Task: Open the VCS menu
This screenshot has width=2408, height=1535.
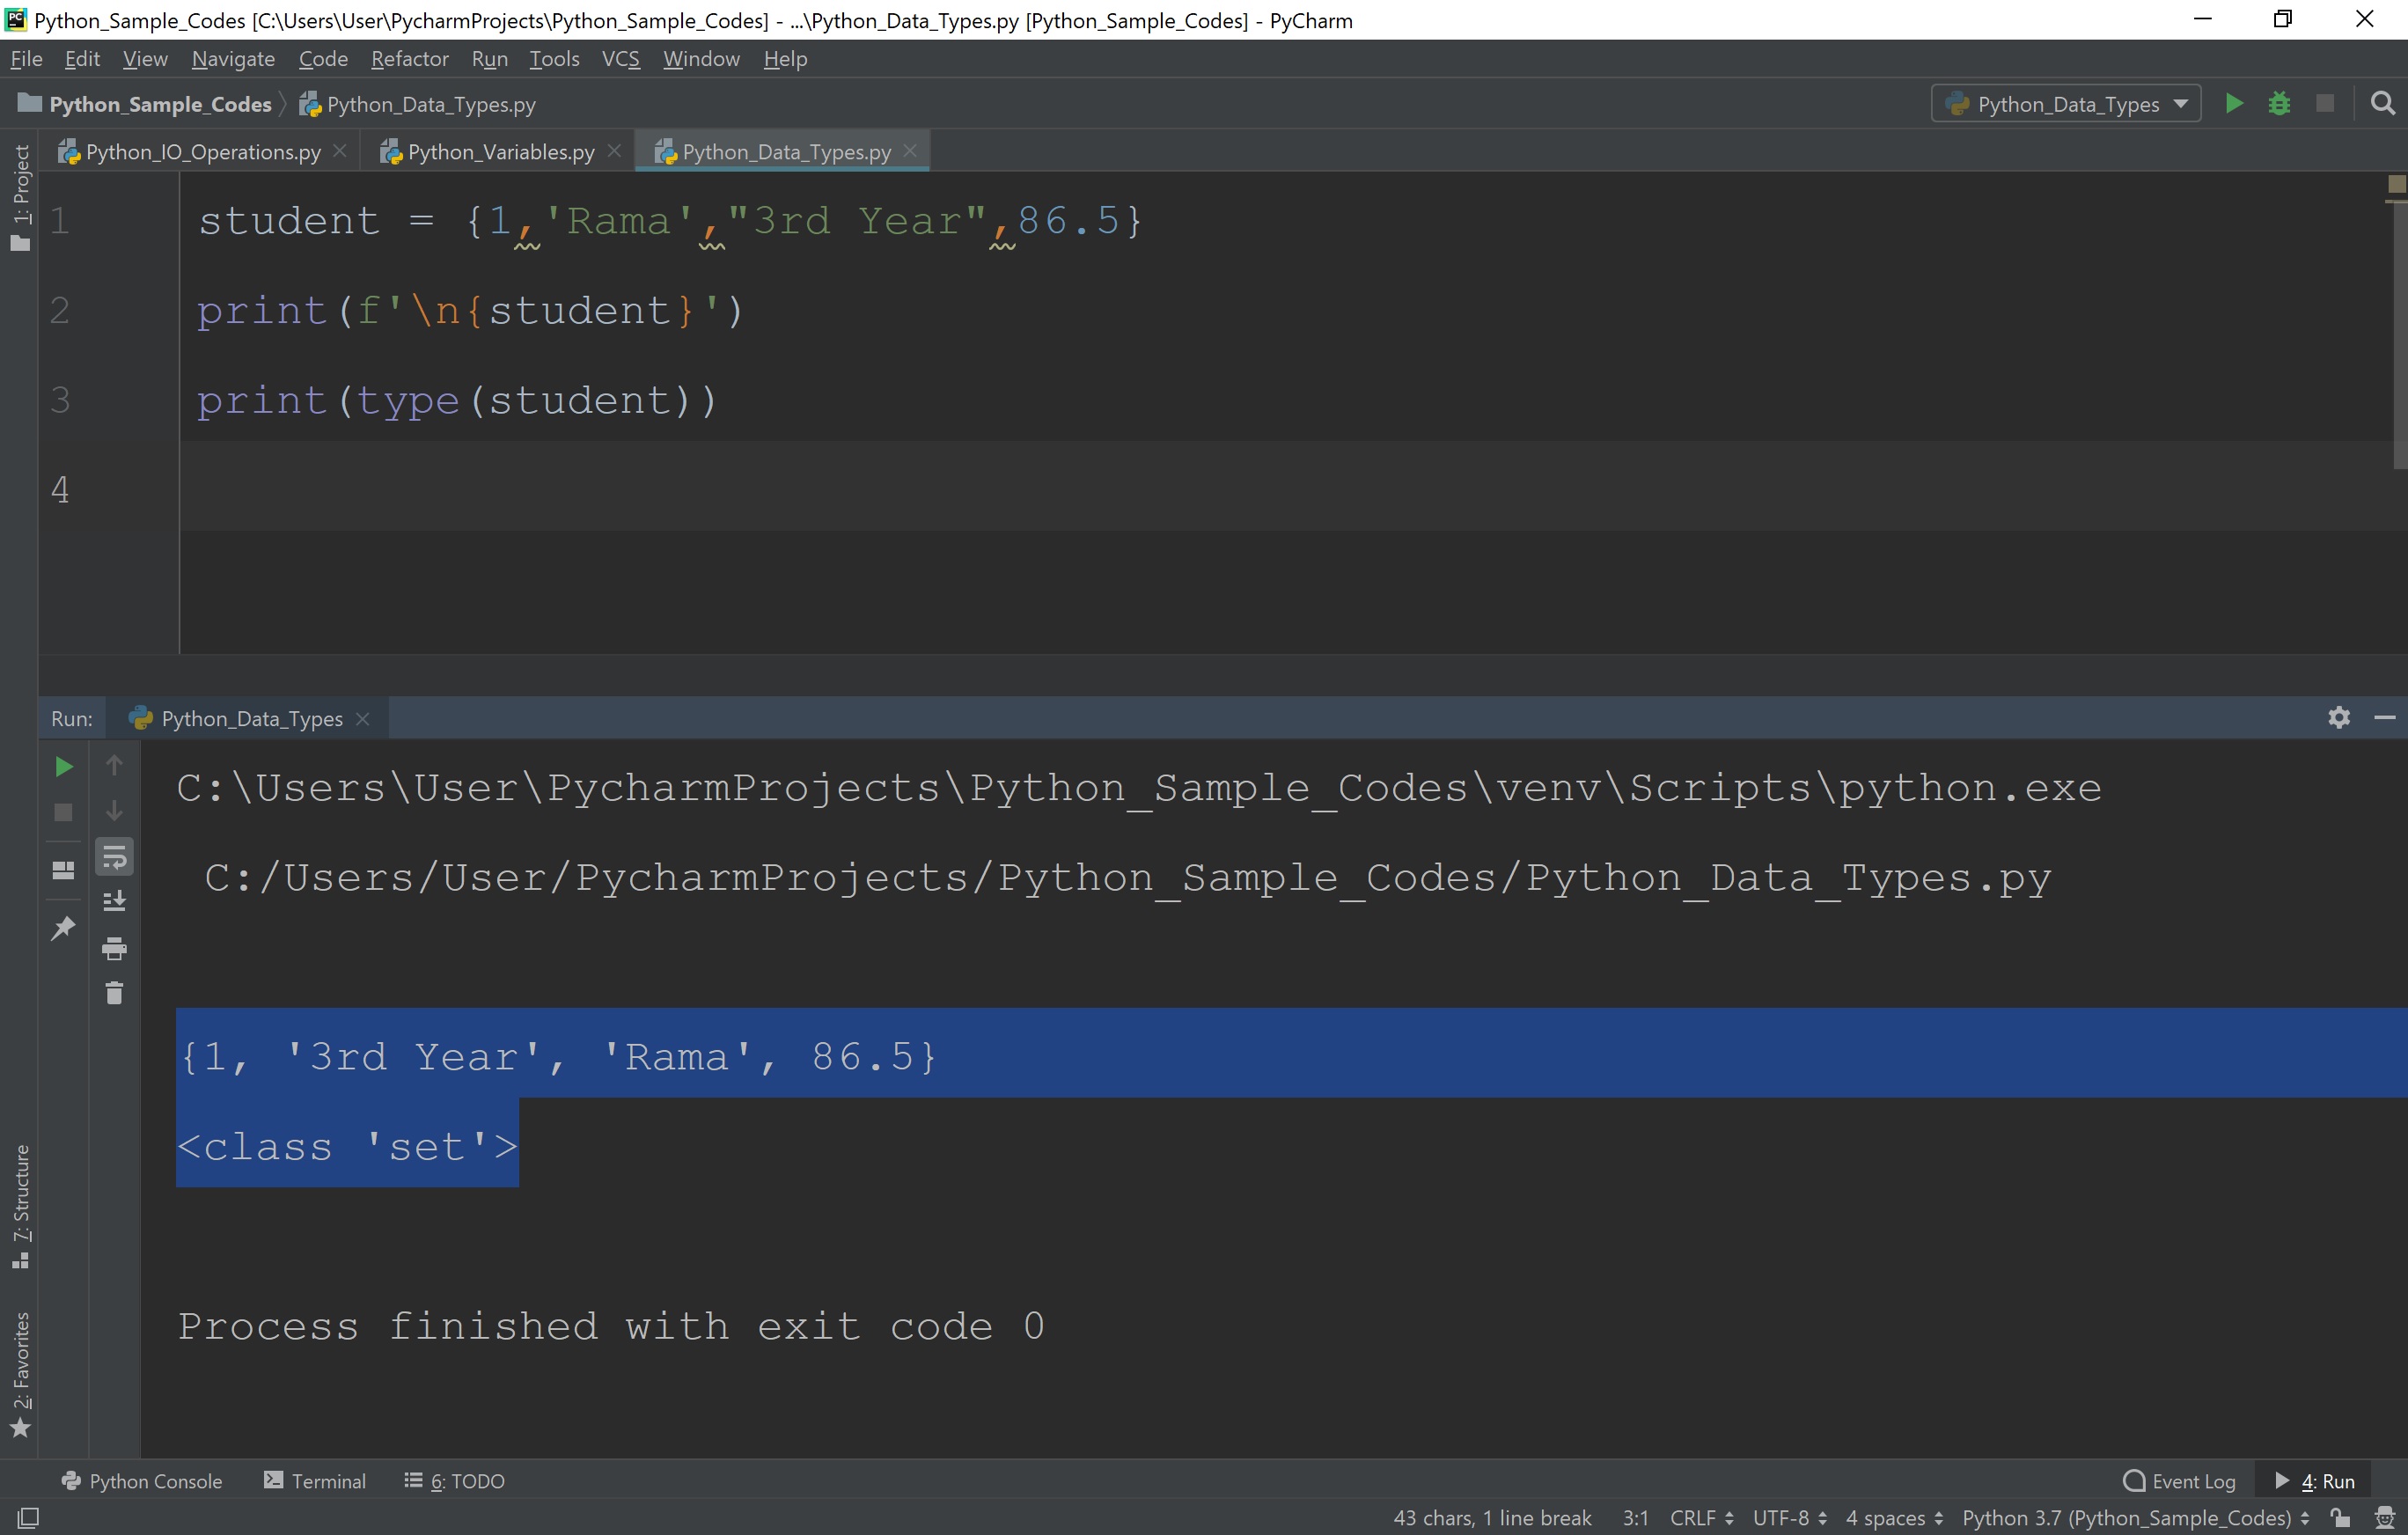Action: (x=621, y=58)
